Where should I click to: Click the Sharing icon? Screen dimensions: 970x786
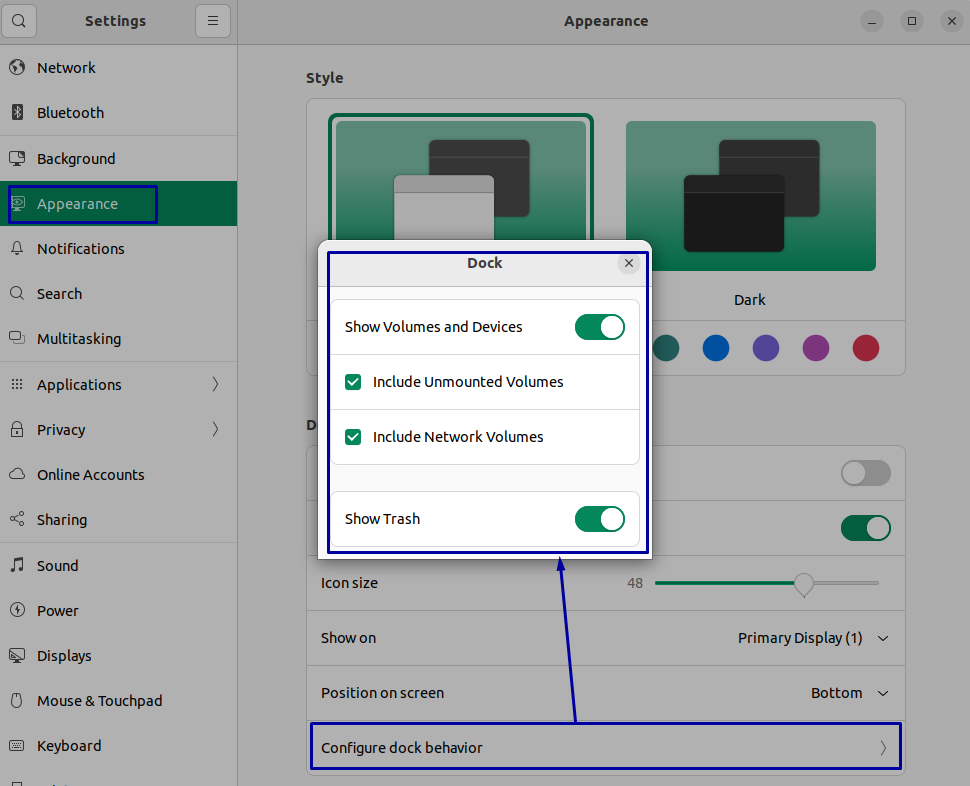pos(17,519)
